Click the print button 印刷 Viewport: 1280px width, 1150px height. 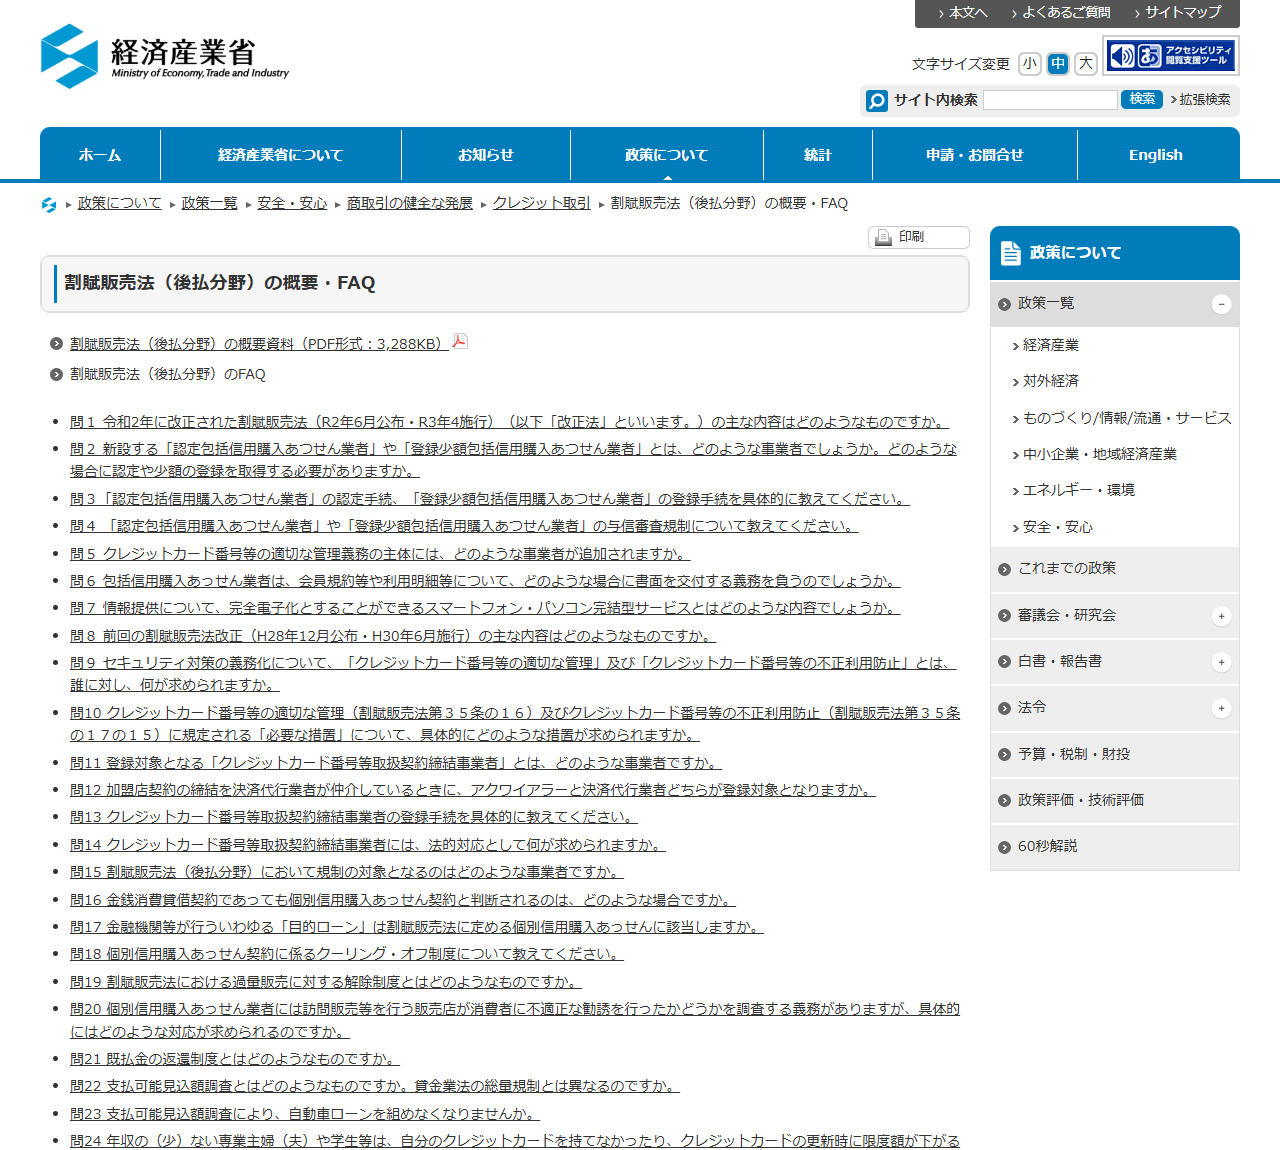click(919, 237)
